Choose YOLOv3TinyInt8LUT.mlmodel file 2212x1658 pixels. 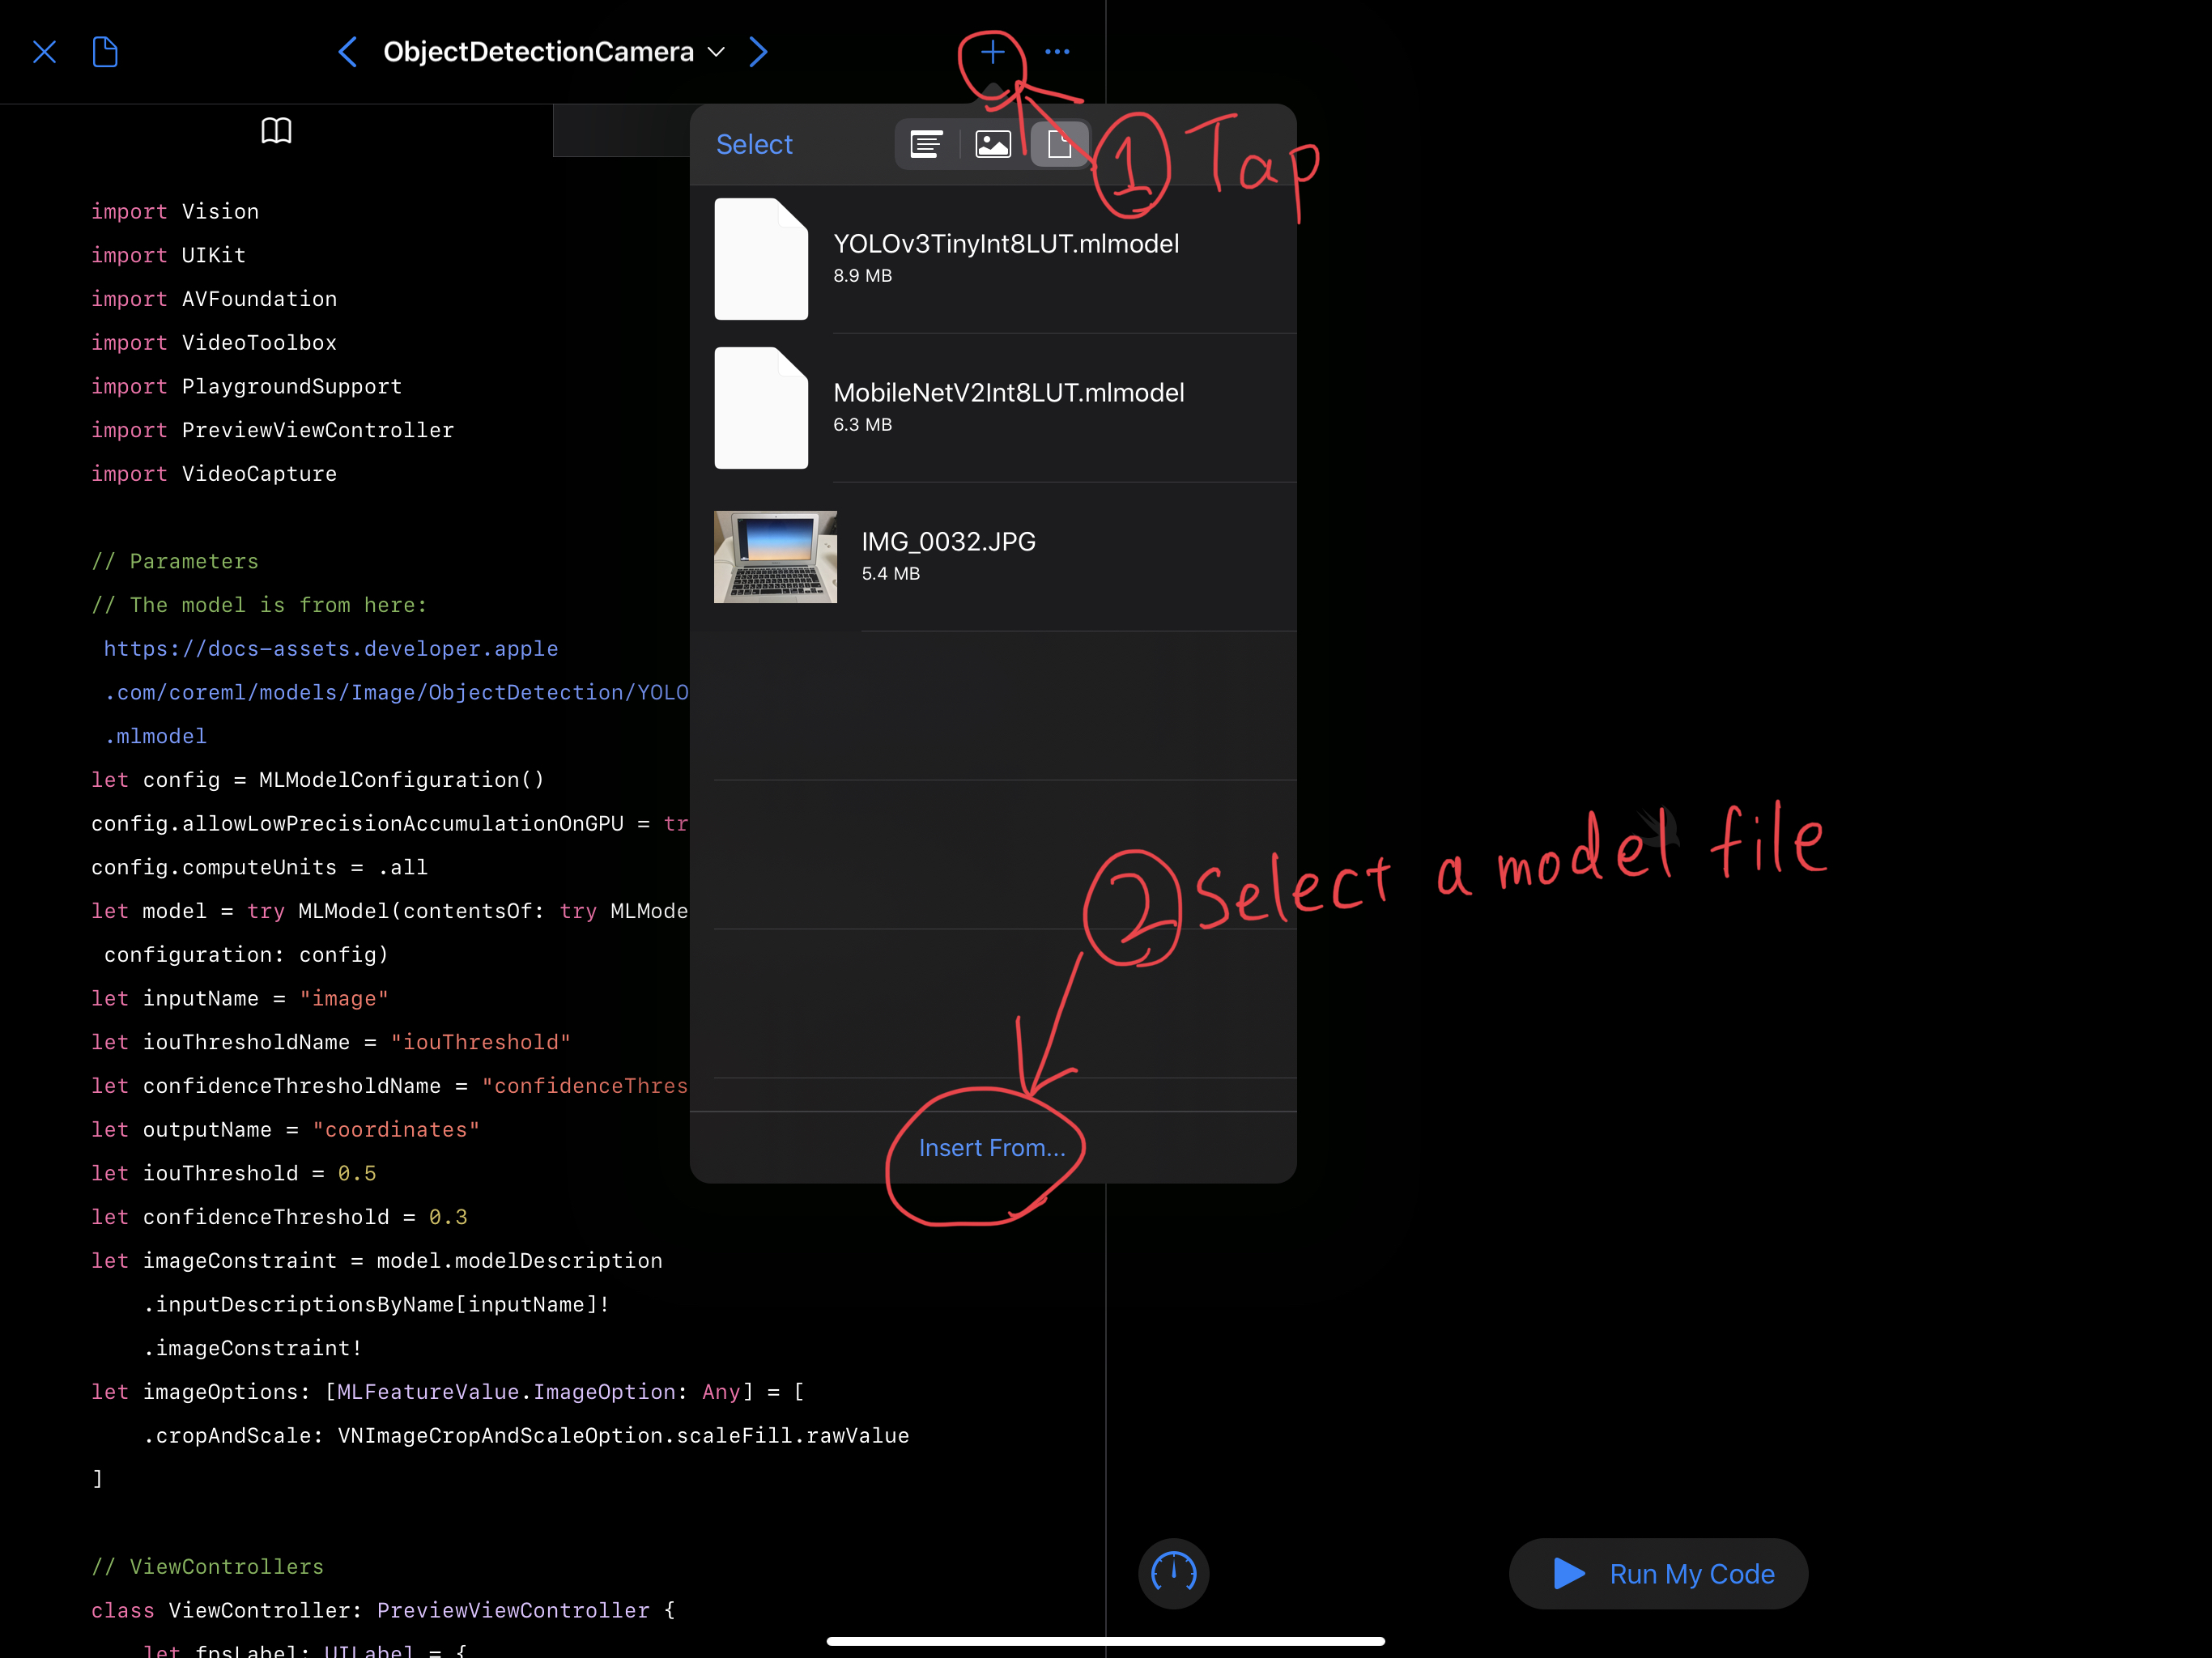[x=1005, y=245]
